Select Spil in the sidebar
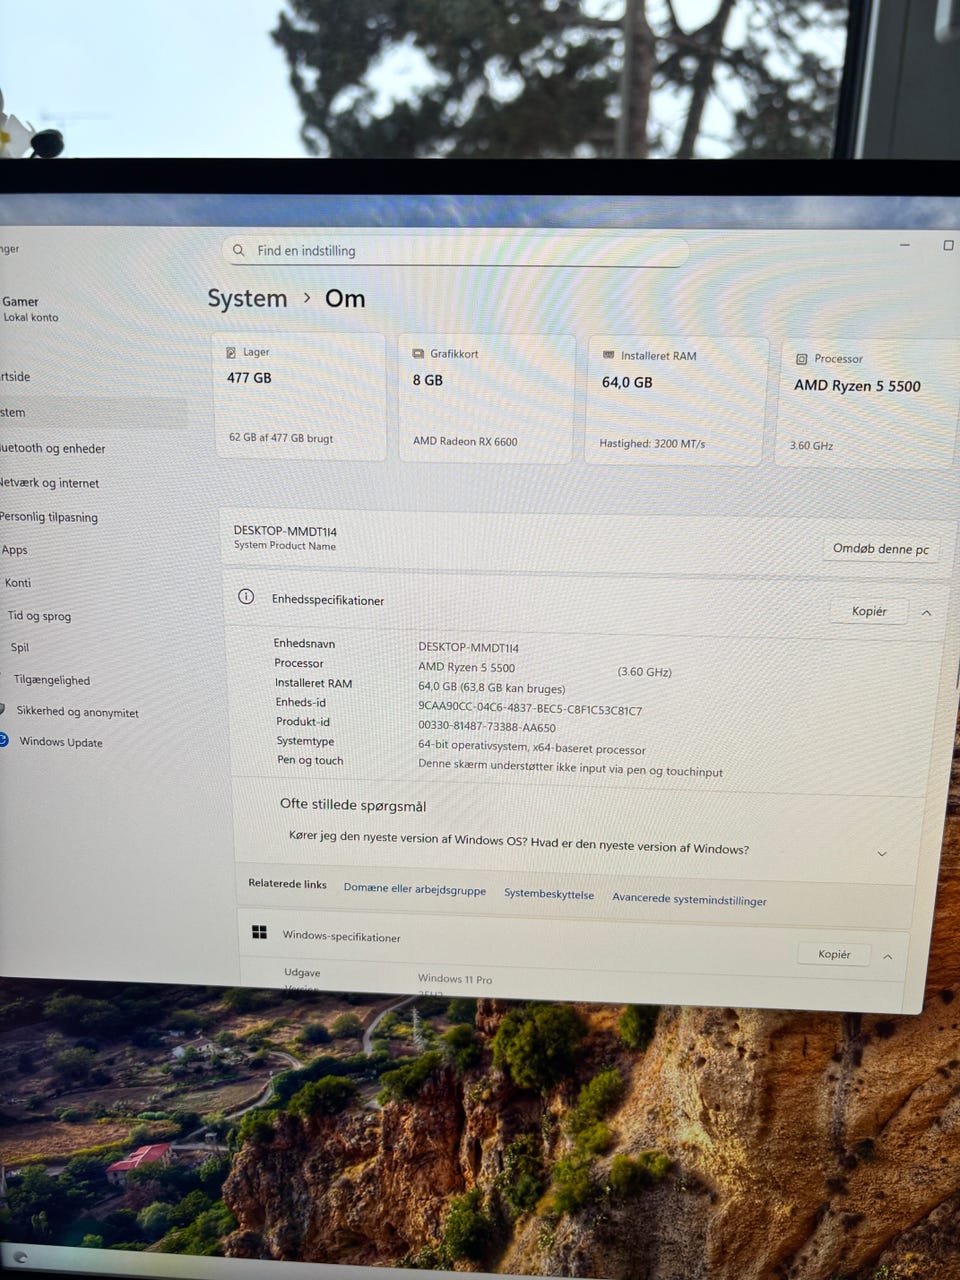 (x=20, y=648)
